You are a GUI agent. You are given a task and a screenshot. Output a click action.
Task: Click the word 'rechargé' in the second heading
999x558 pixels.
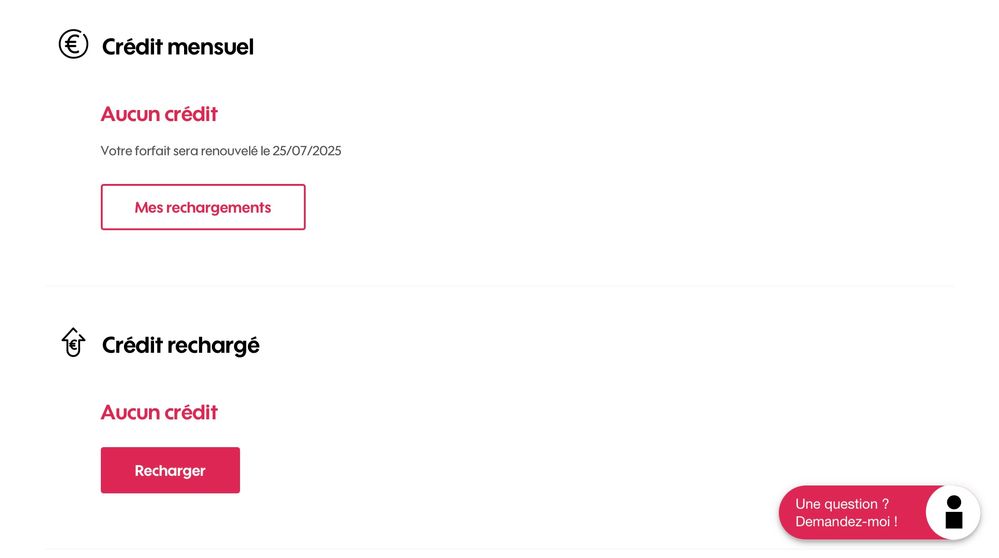point(217,345)
